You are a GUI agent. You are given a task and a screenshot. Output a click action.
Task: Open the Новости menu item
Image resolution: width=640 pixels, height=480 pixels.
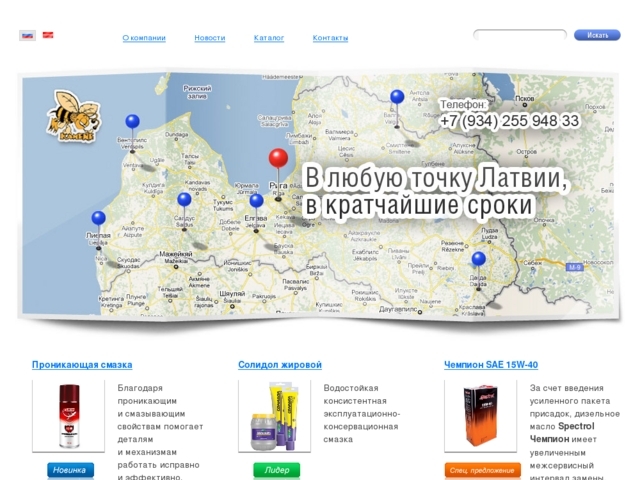210,38
